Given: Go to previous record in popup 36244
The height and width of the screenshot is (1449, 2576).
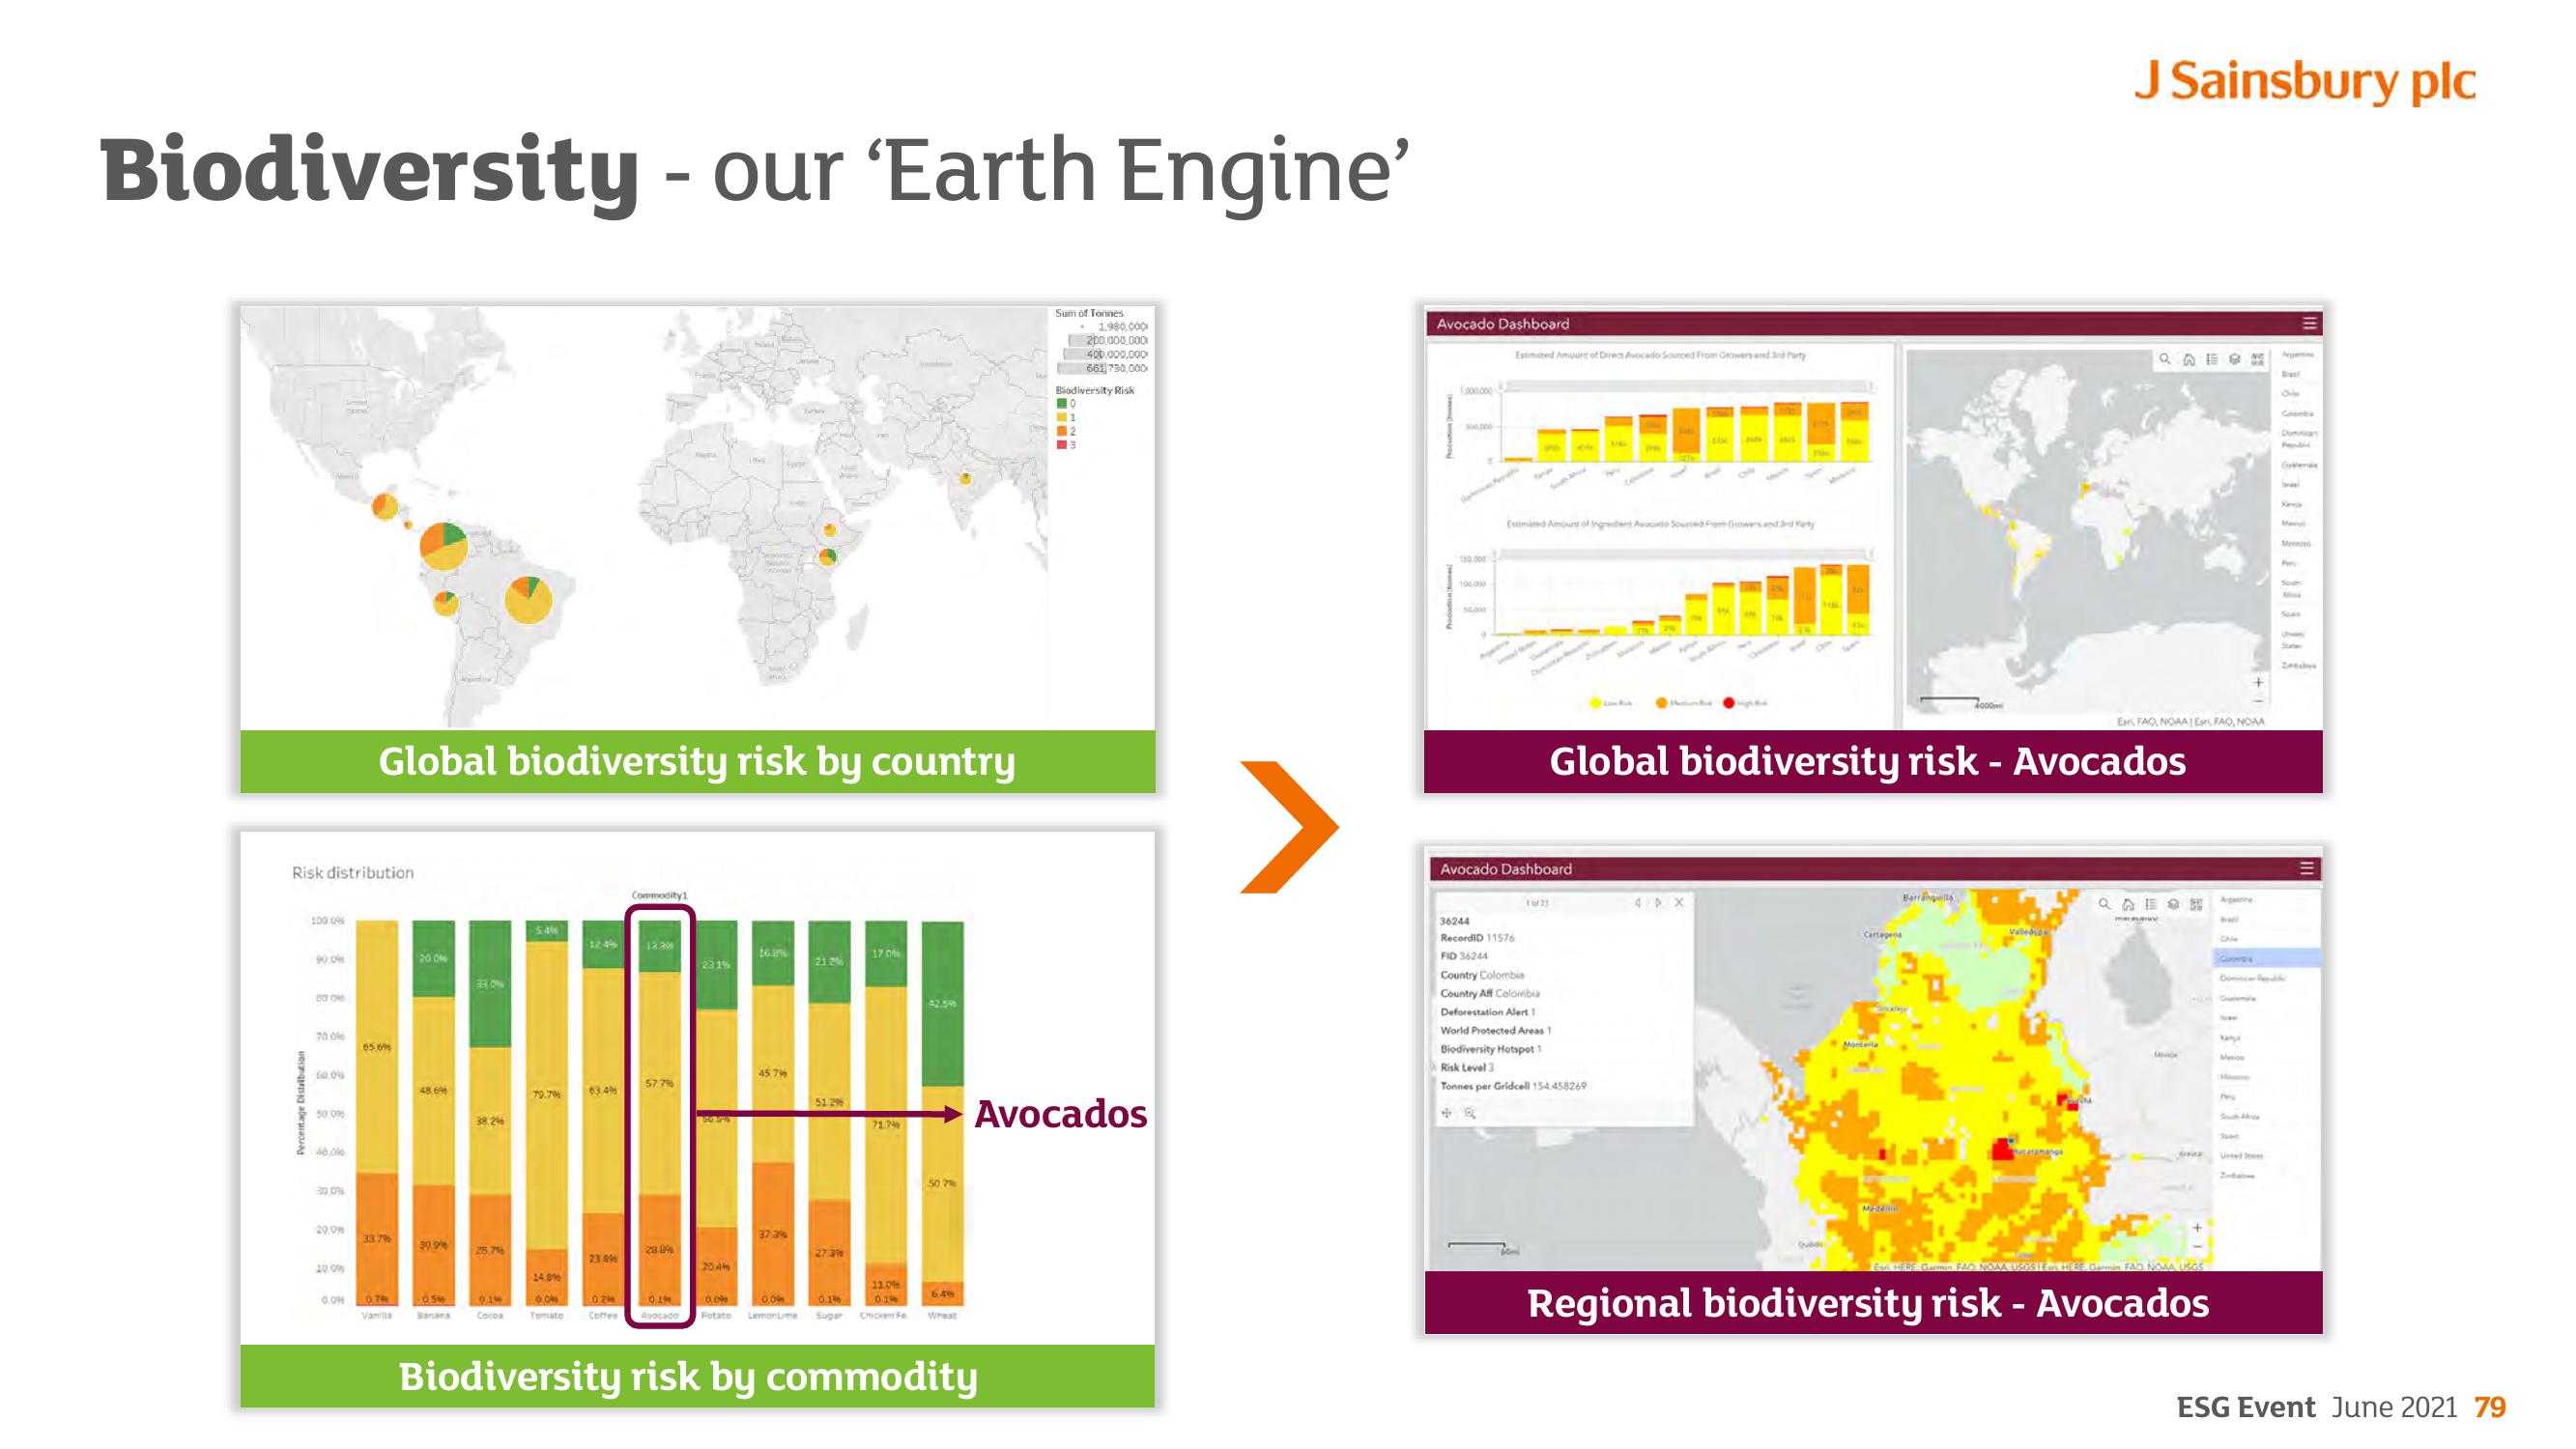Looking at the screenshot, I should [x=1638, y=903].
